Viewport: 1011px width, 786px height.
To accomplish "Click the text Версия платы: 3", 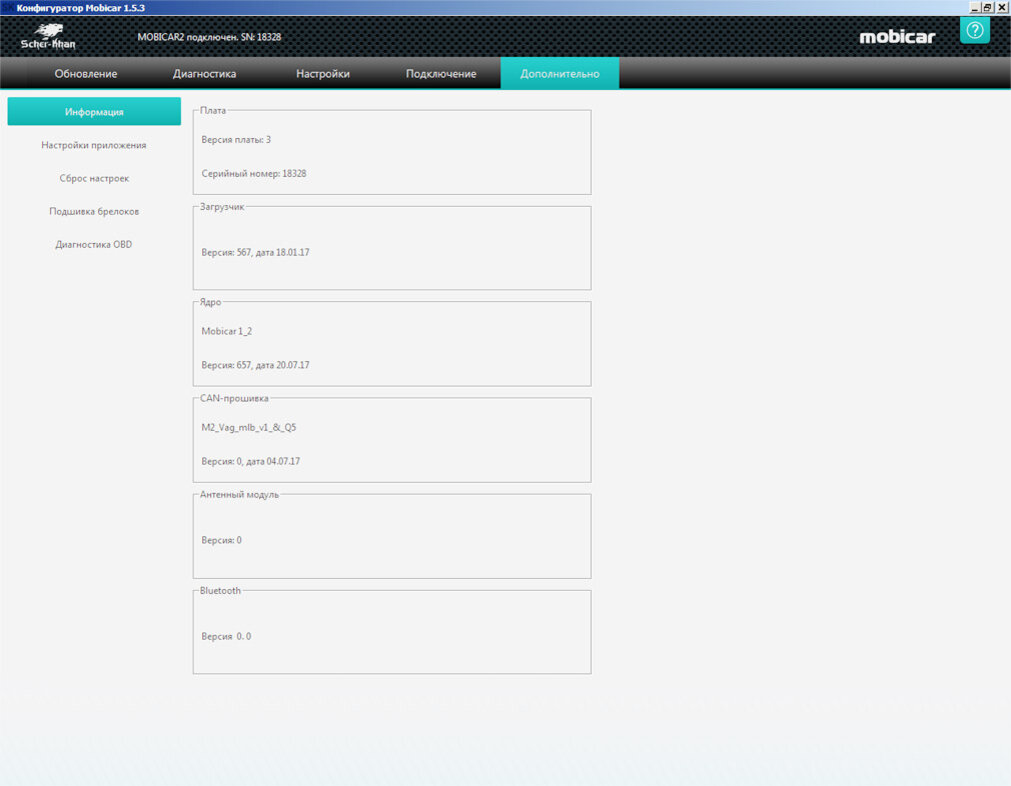I will (236, 139).
